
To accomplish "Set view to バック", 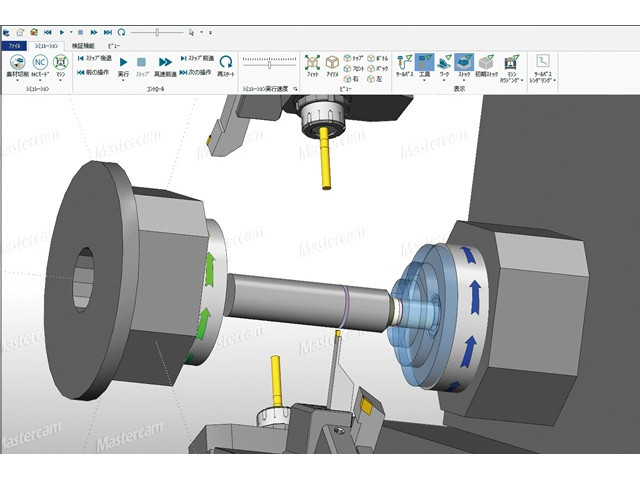I will [x=378, y=69].
